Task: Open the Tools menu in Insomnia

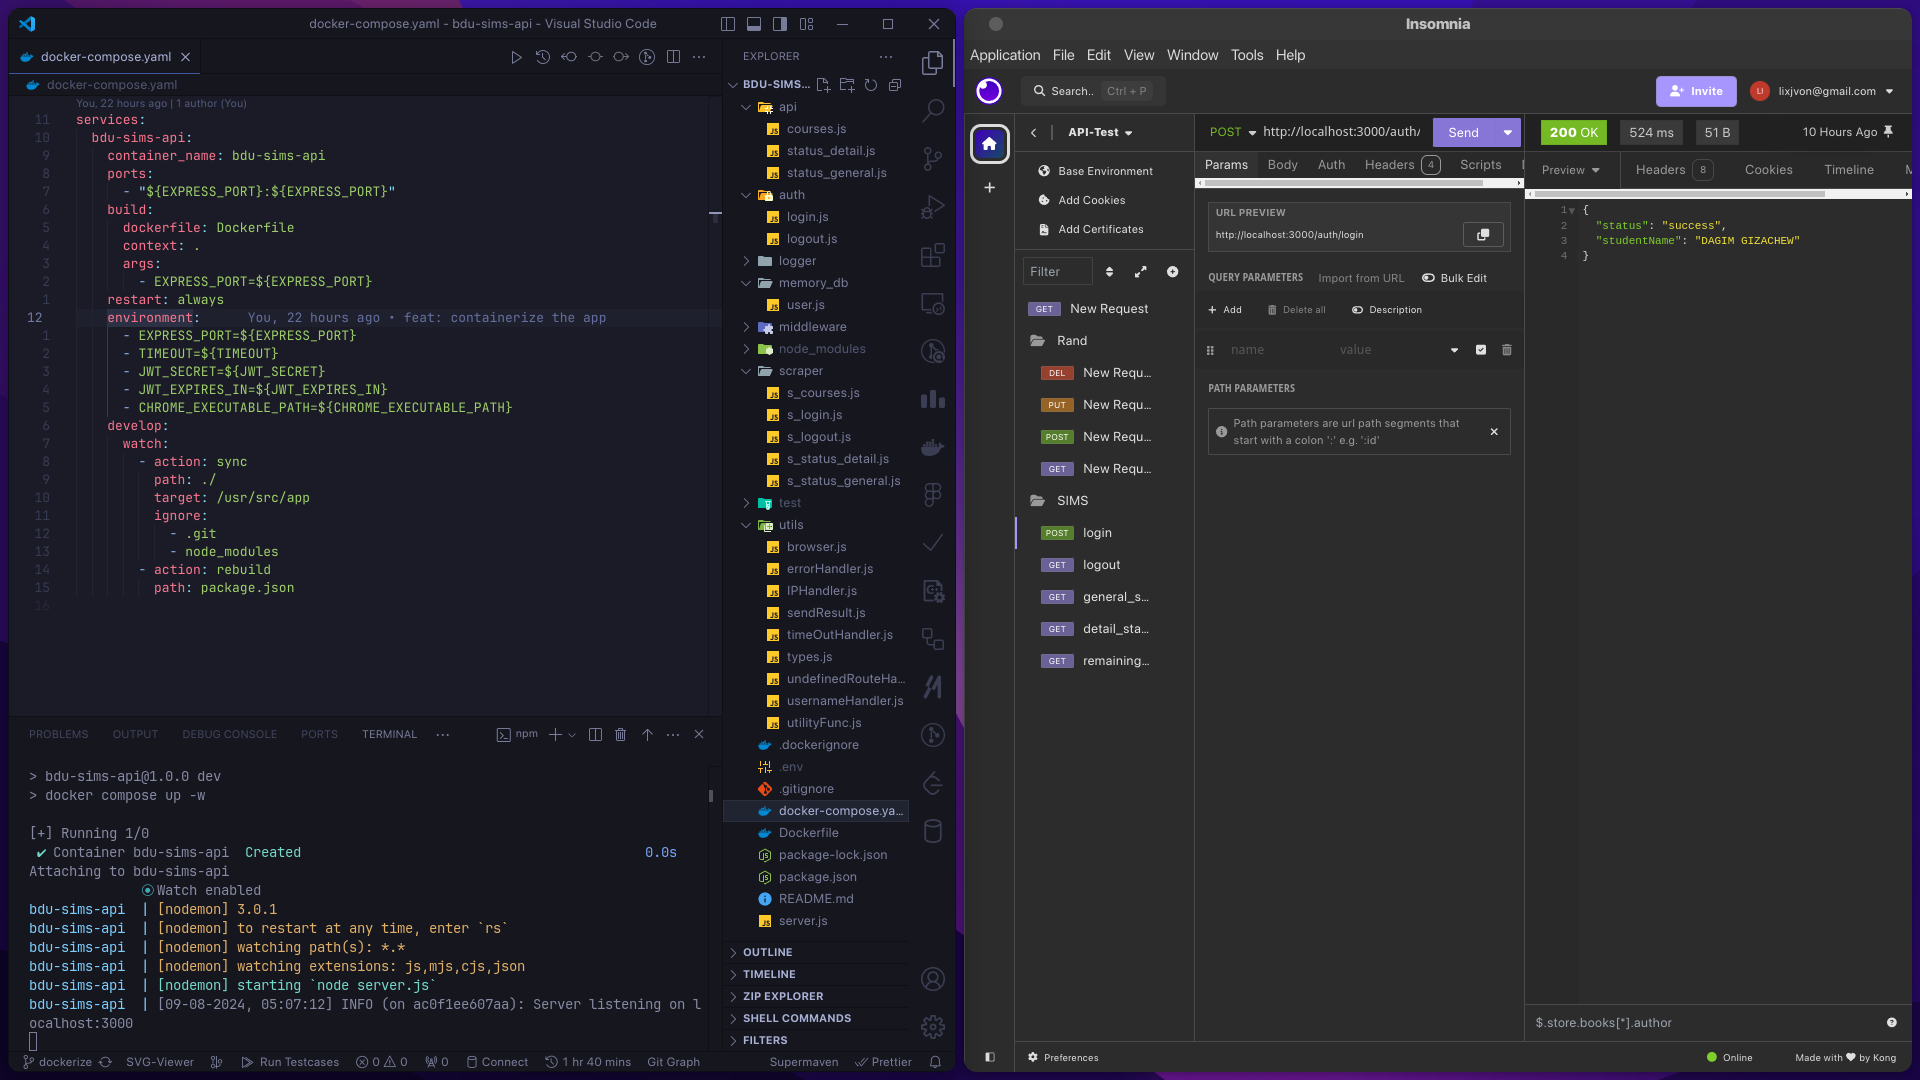Action: pos(1246,55)
